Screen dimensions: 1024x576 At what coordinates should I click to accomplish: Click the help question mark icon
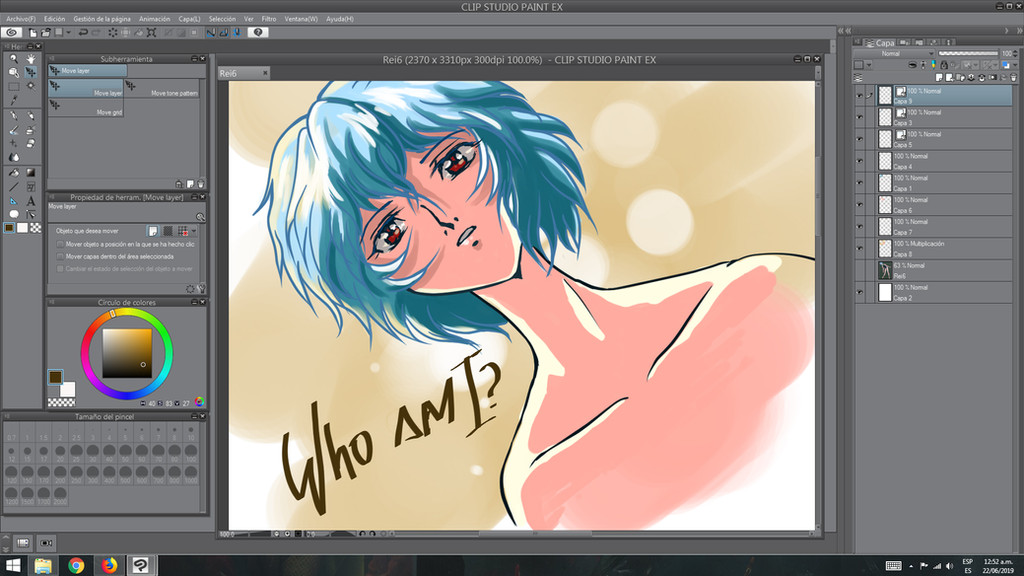[x=258, y=32]
